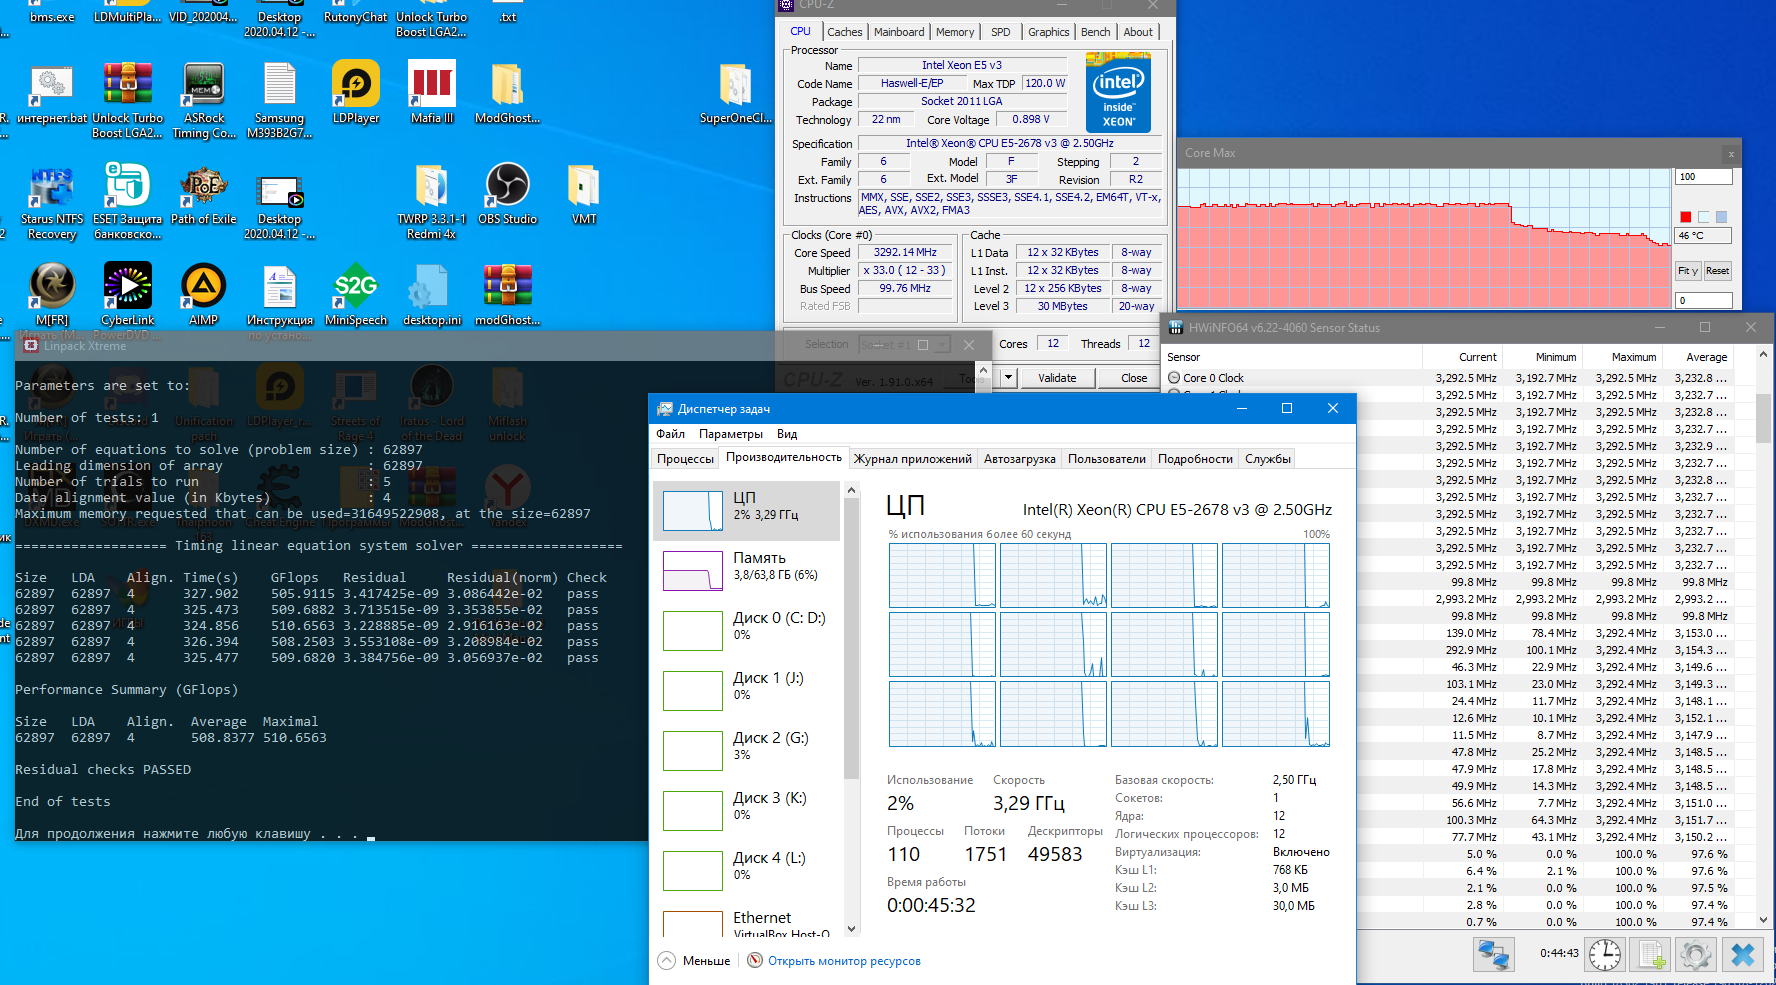The height and width of the screenshot is (985, 1776).
Task: Click the Fit y button in Core Max graph
Action: click(1688, 271)
